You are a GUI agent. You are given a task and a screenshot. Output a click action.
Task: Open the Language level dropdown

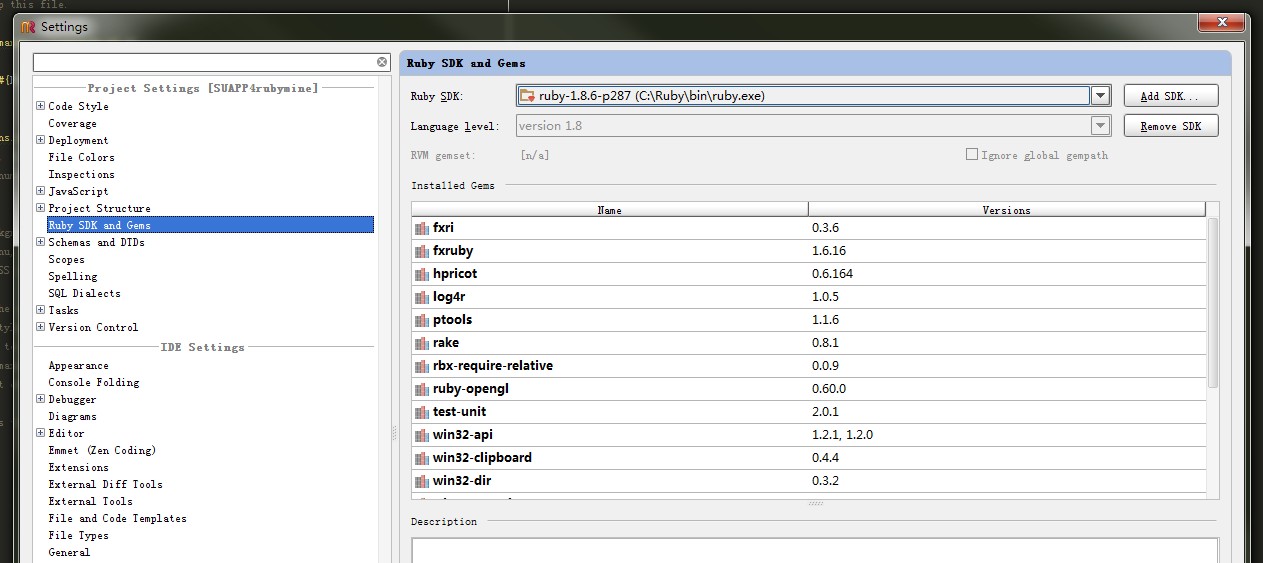tap(1101, 126)
